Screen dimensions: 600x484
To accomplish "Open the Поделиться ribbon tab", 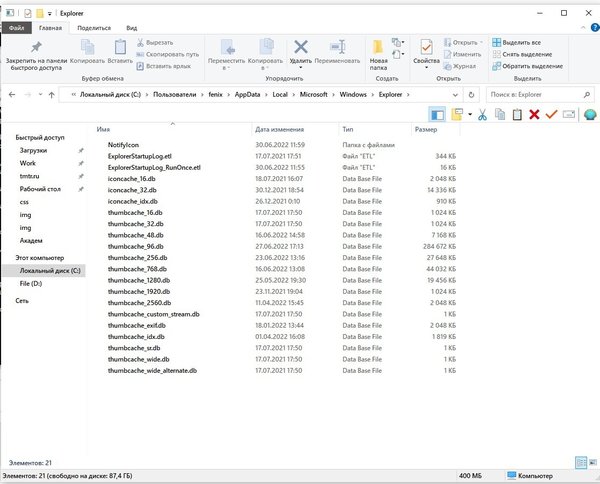I will [93, 29].
